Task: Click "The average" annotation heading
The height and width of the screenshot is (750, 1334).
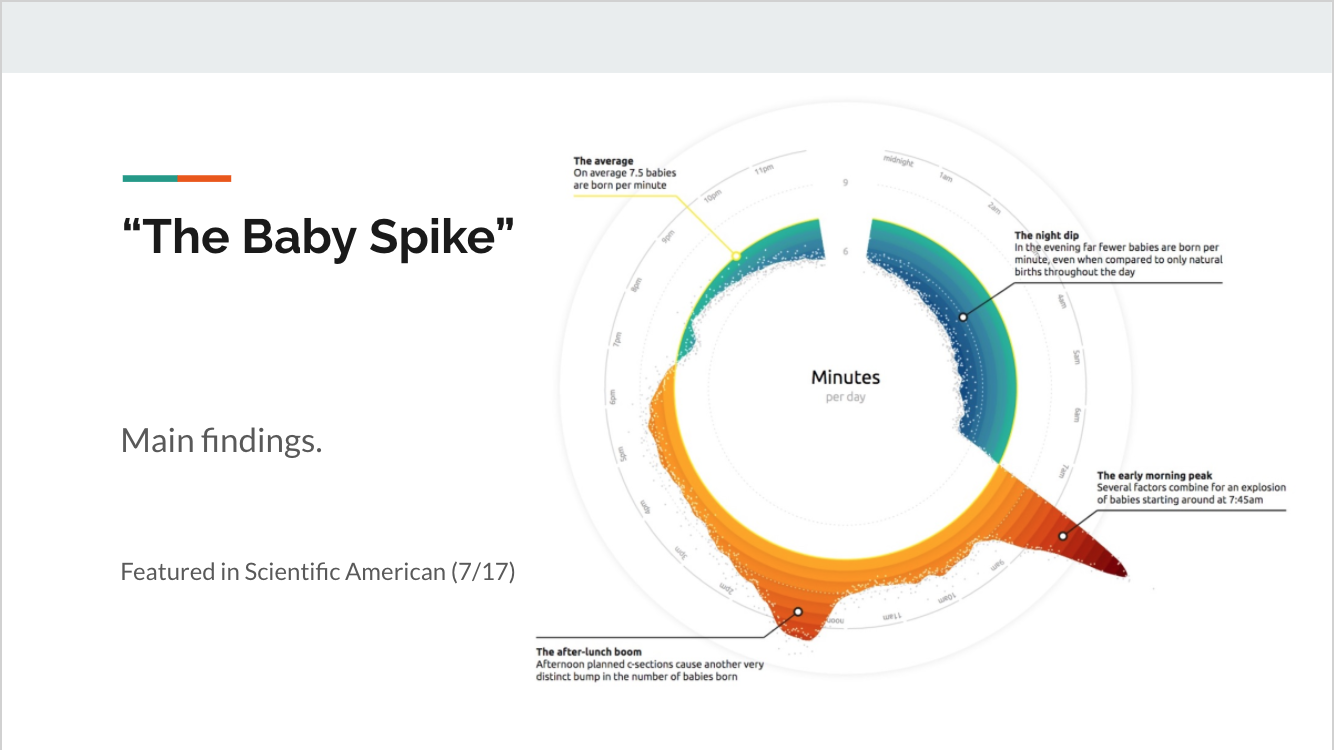Action: tap(603, 161)
